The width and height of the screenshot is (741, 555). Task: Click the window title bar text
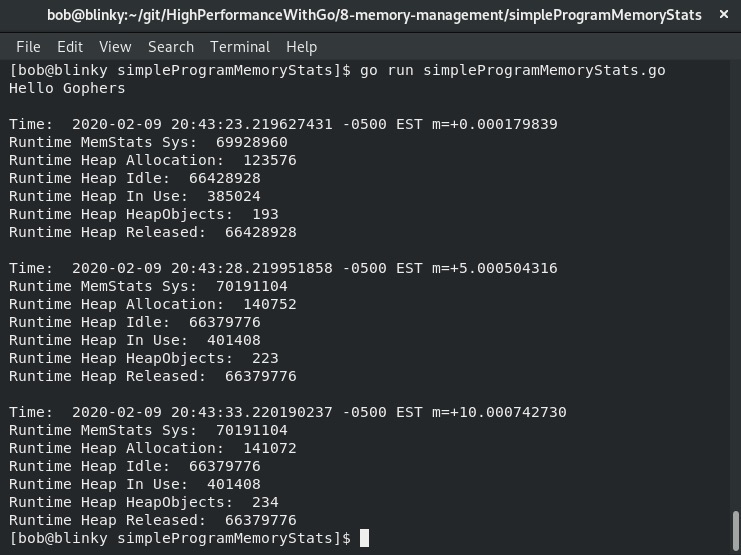(374, 15)
